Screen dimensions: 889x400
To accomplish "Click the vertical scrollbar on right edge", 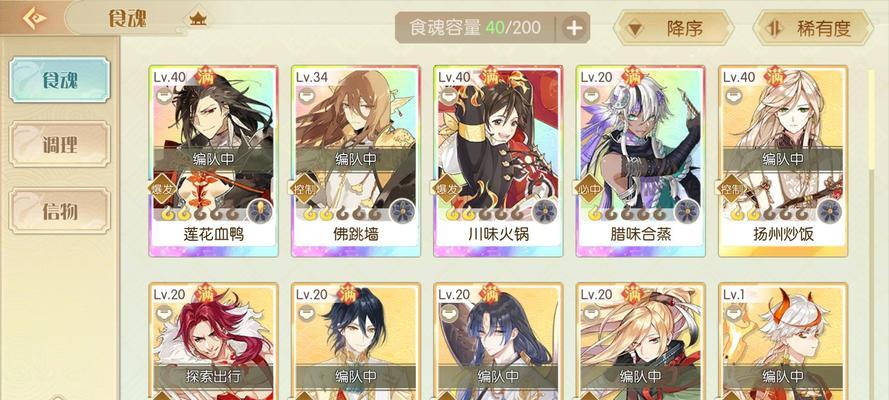I will tap(873, 119).
